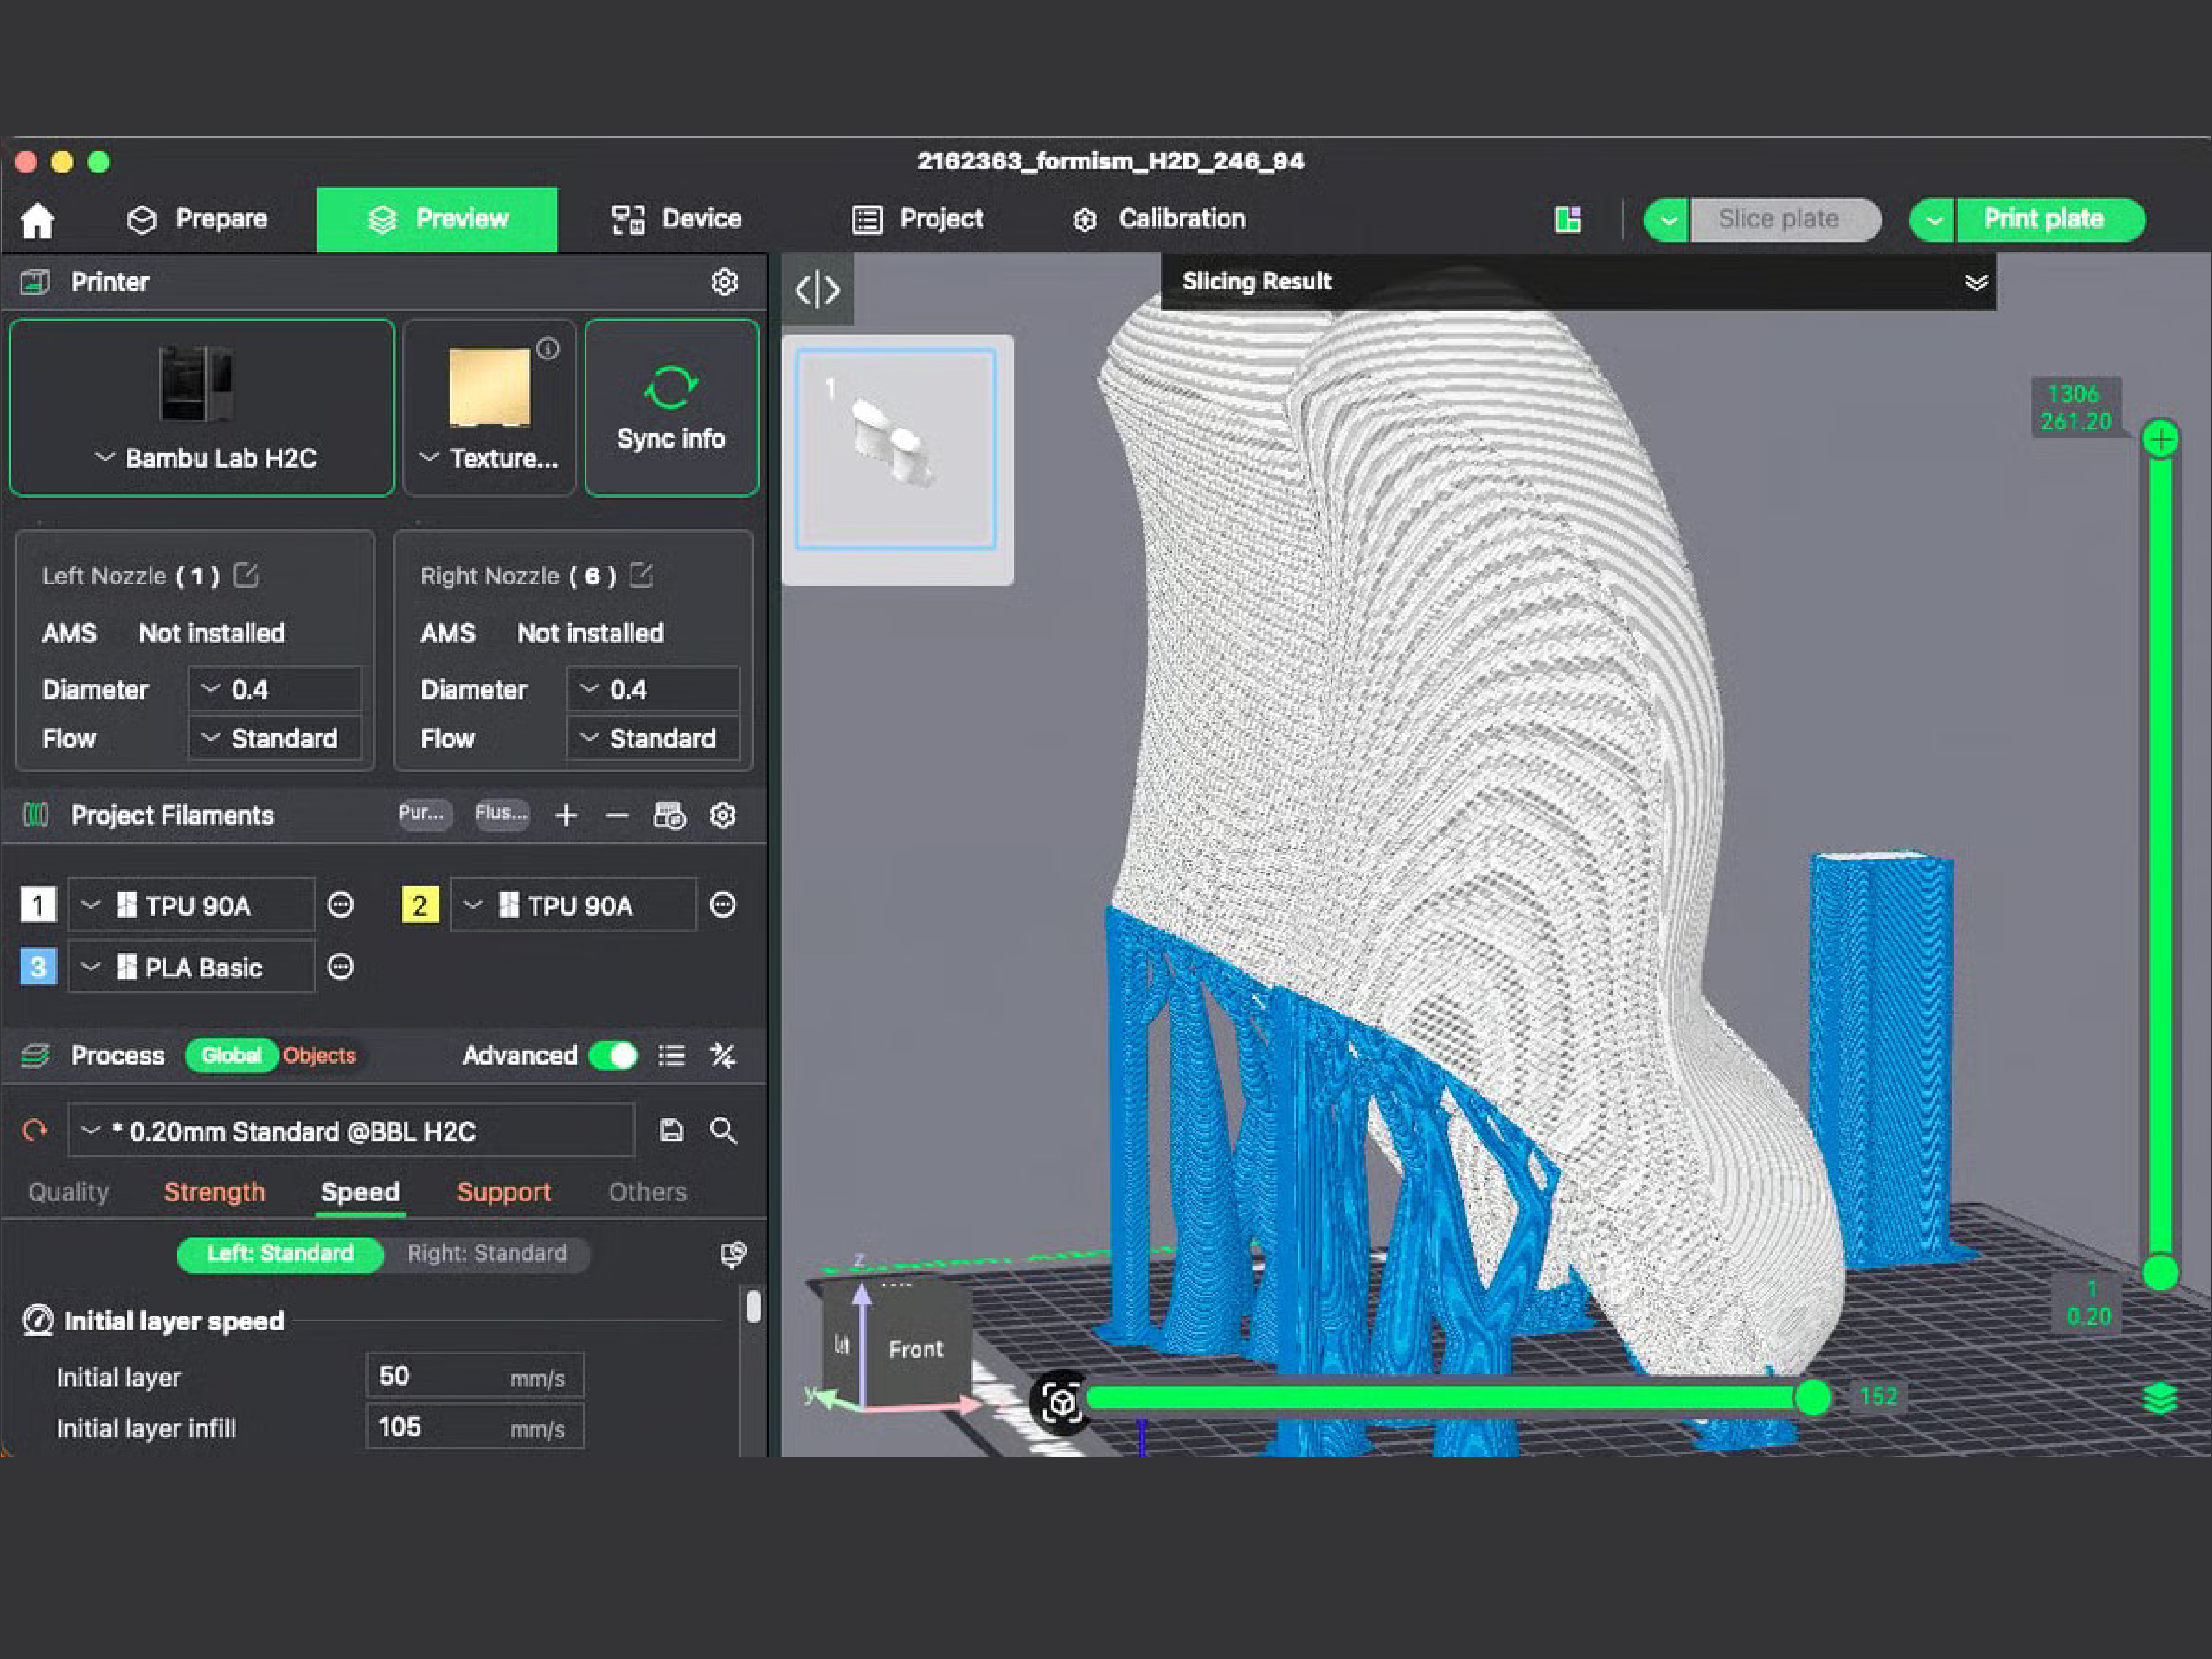This screenshot has height=1659, width=2212.
Task: Edit the Left Nozzle configuration
Action: (x=246, y=575)
